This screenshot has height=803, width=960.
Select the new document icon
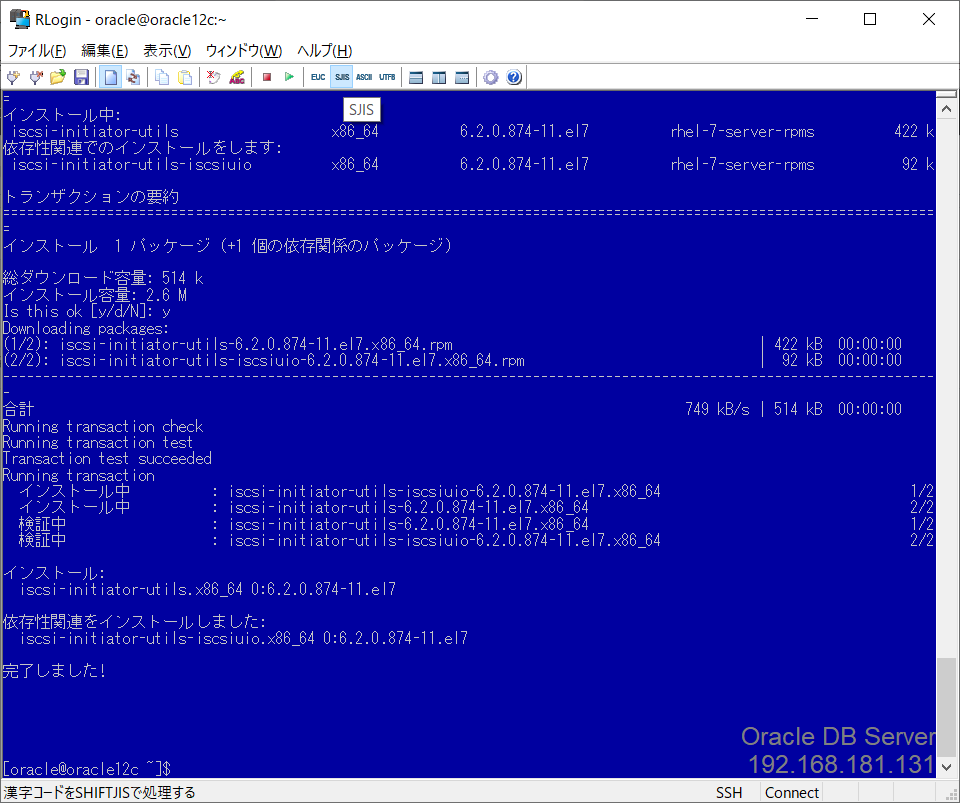112,77
